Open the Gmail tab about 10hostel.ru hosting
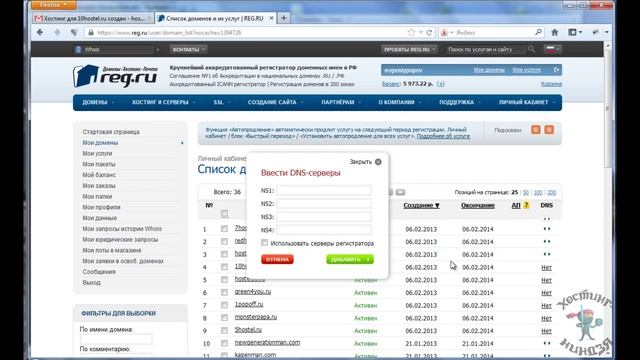This screenshot has height=360, width=640. [93, 18]
